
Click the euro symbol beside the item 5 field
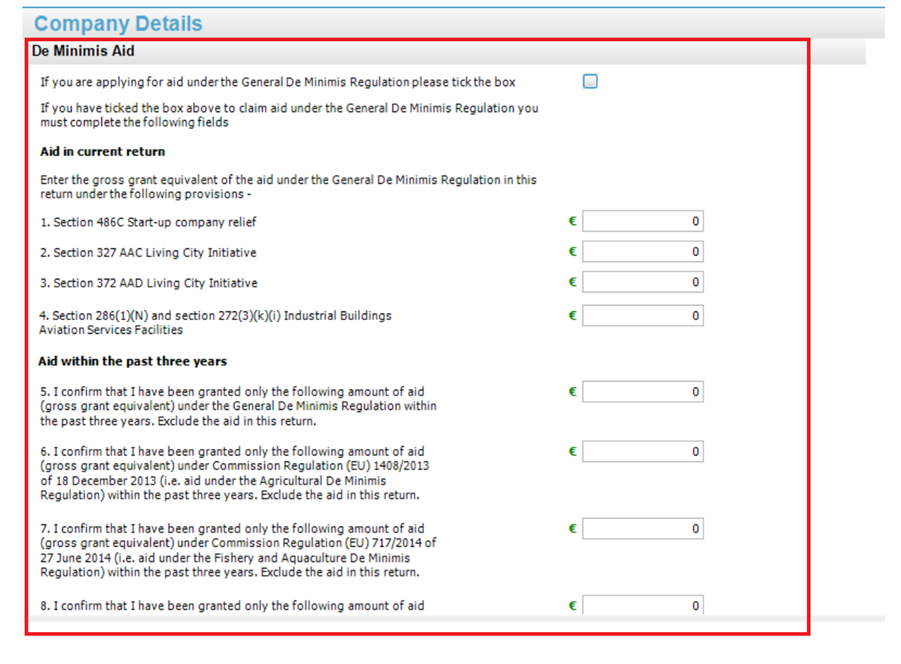pos(572,392)
